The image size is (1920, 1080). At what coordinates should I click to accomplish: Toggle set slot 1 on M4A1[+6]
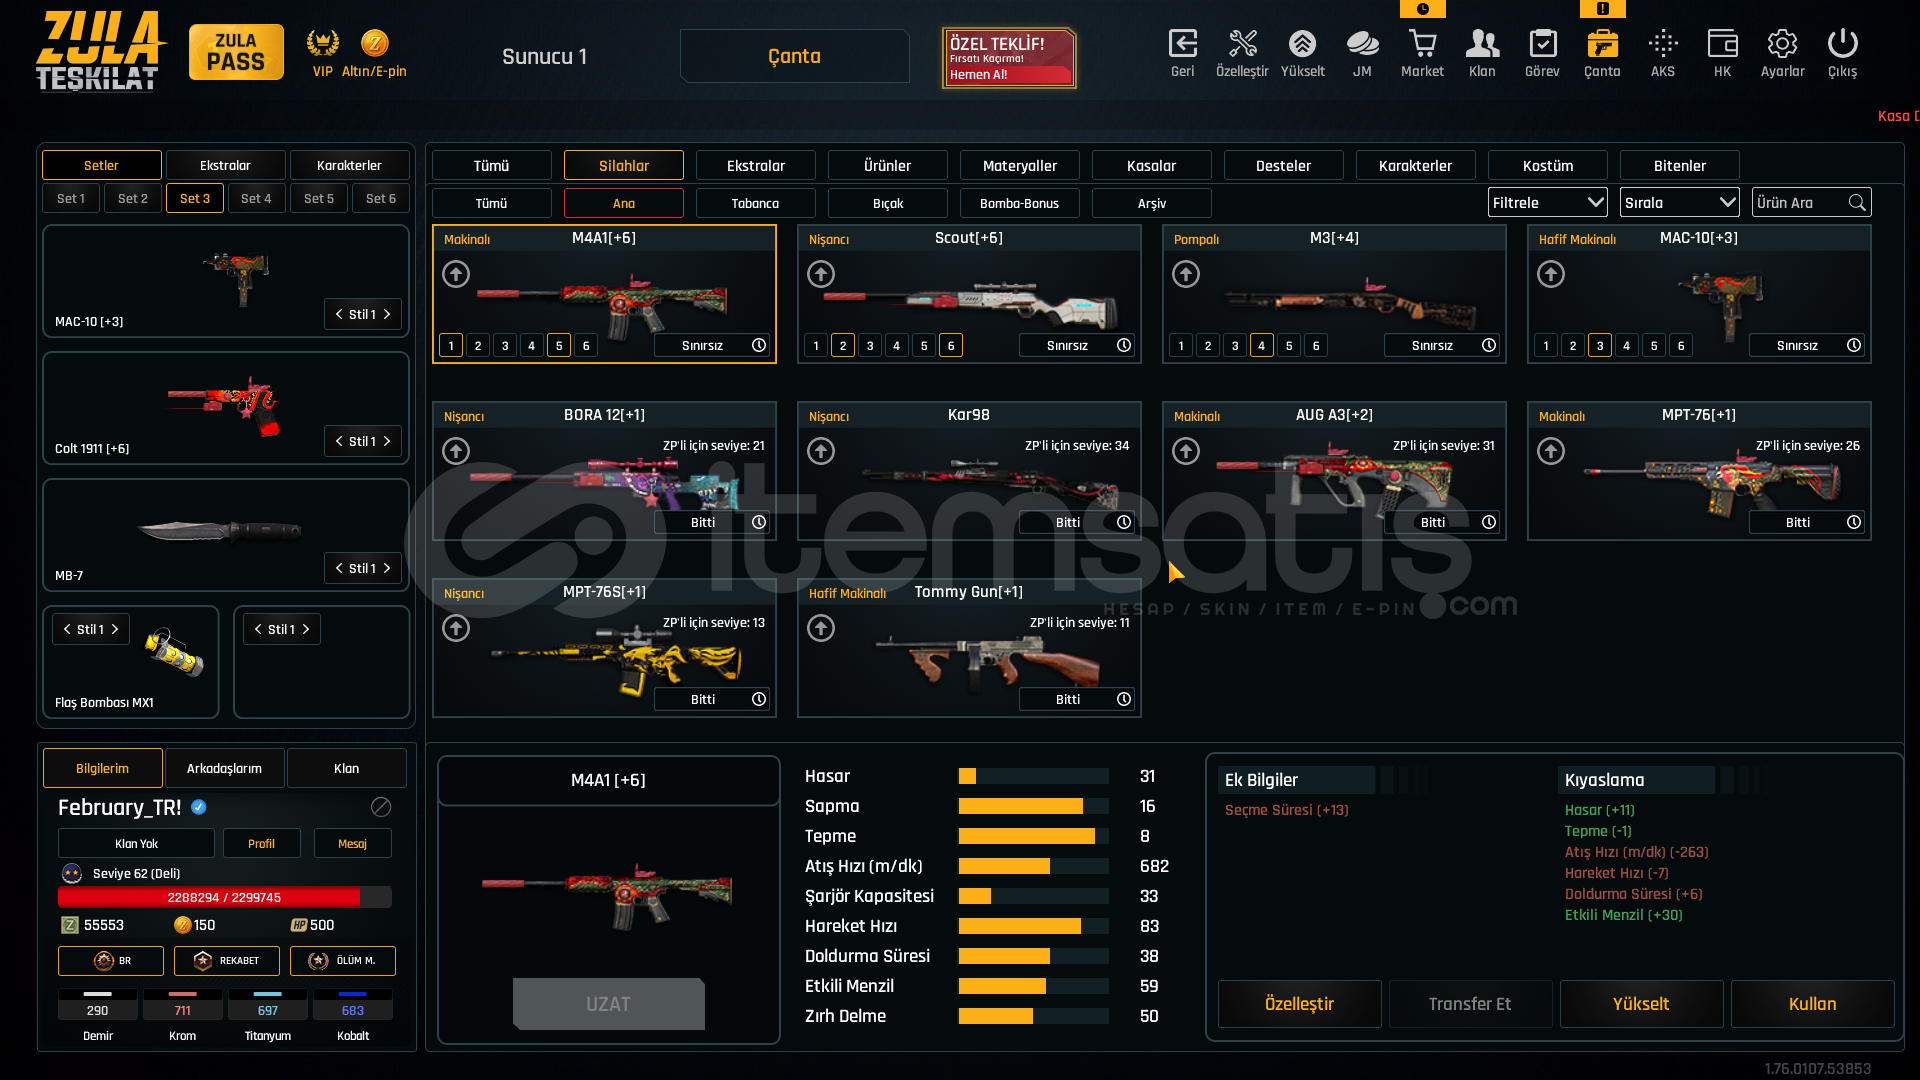451,346
